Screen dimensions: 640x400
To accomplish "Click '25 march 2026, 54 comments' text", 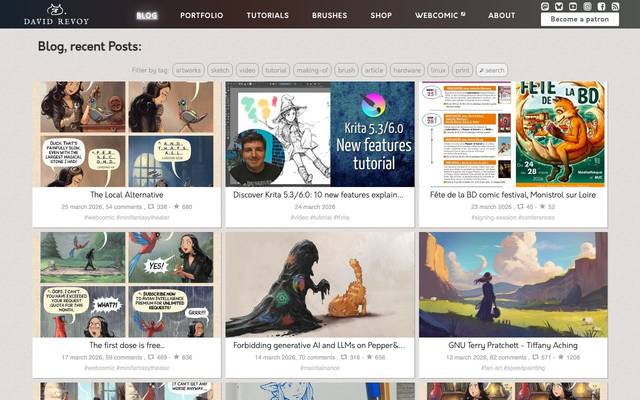I will (x=101, y=207).
